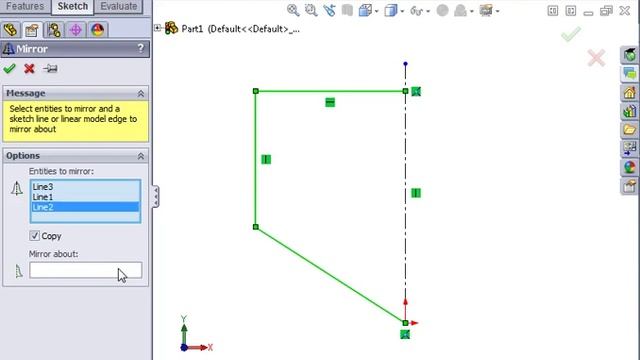Cancel the Mirror with red X
The width and height of the screenshot is (640, 360).
click(x=29, y=69)
